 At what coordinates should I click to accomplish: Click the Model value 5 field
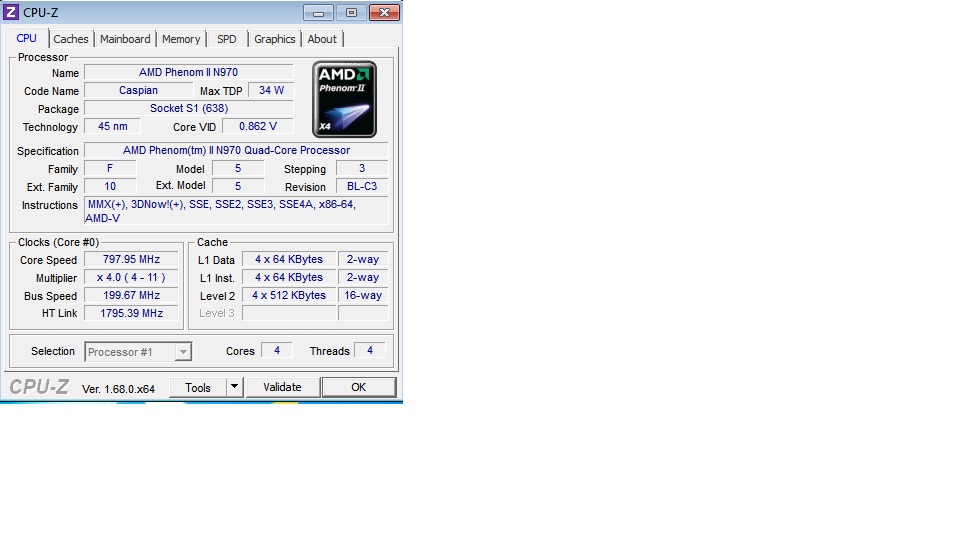(238, 168)
